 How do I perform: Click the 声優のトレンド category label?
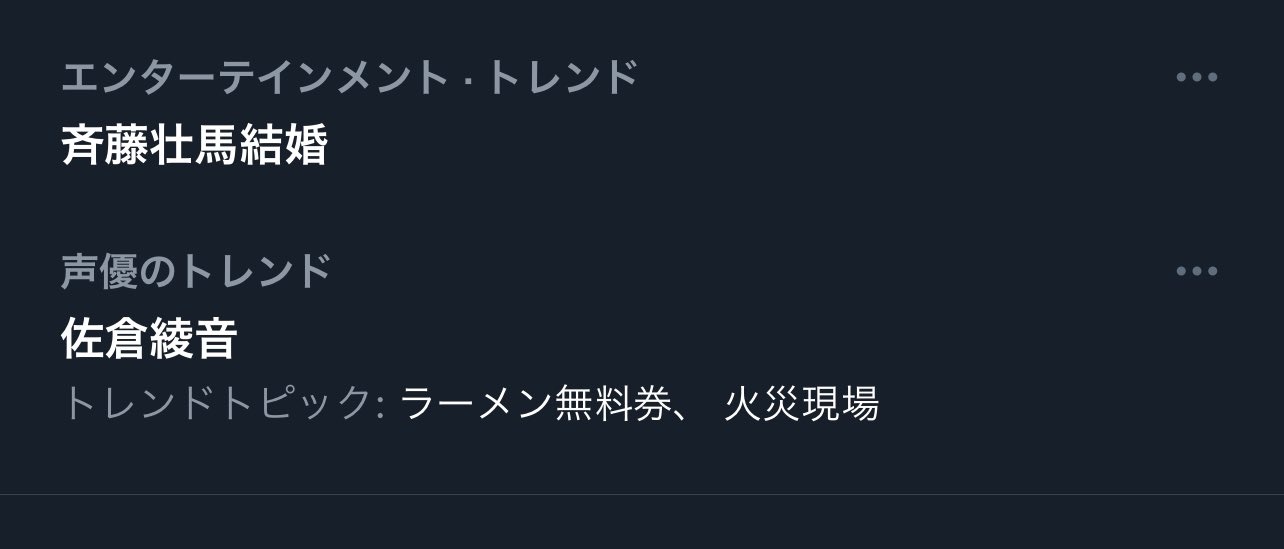196,272
